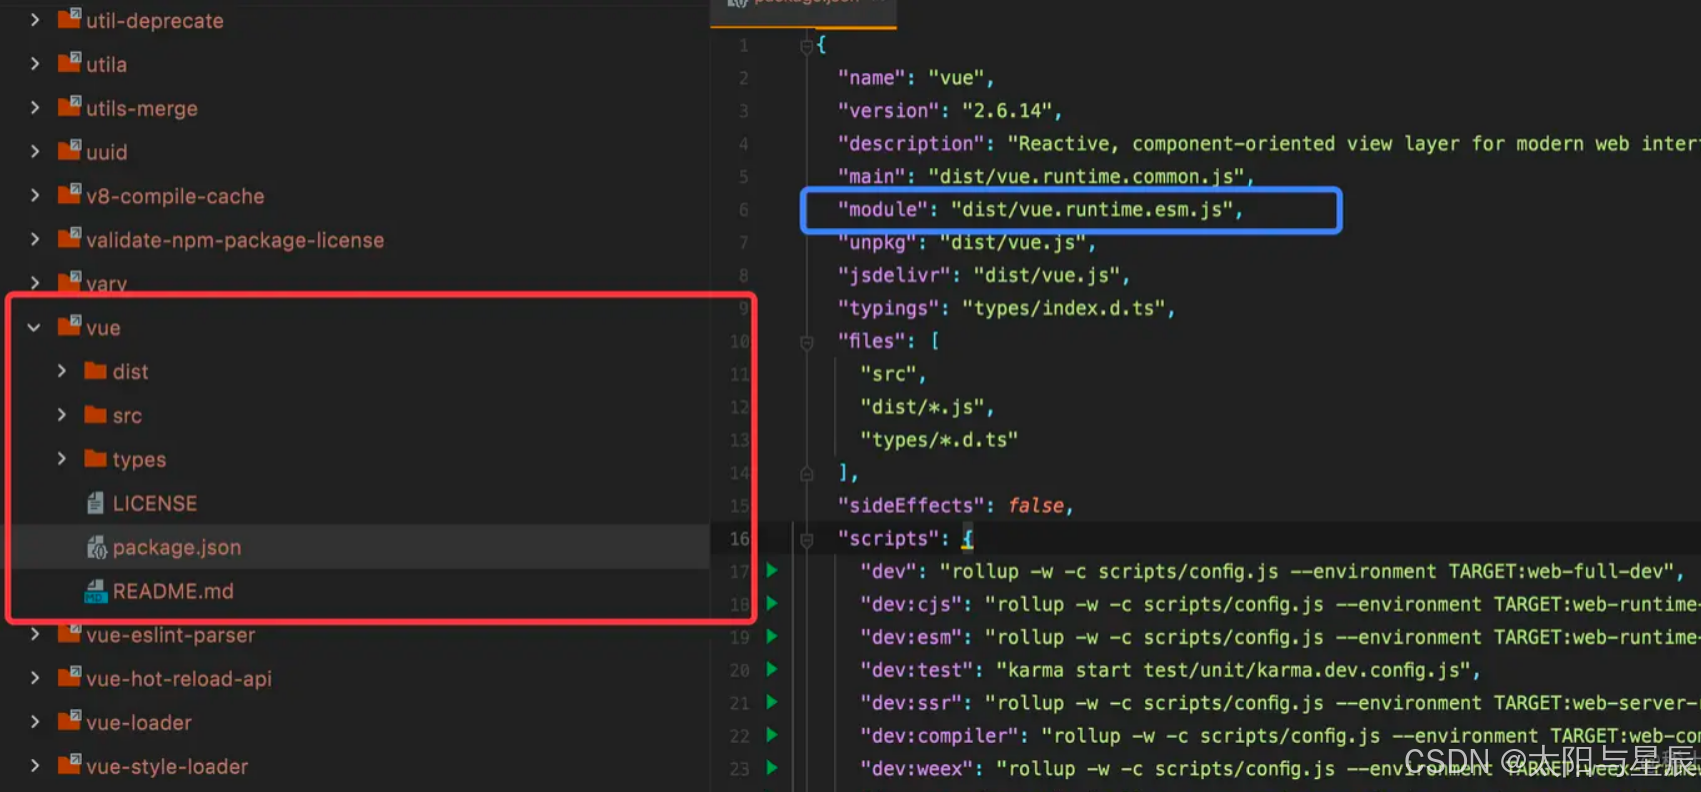
Task: Click the validate-npm-package-license folder icon
Action: (69, 238)
